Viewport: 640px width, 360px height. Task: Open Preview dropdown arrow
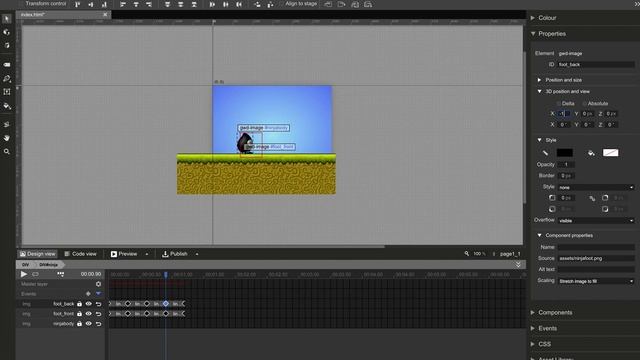point(147,254)
